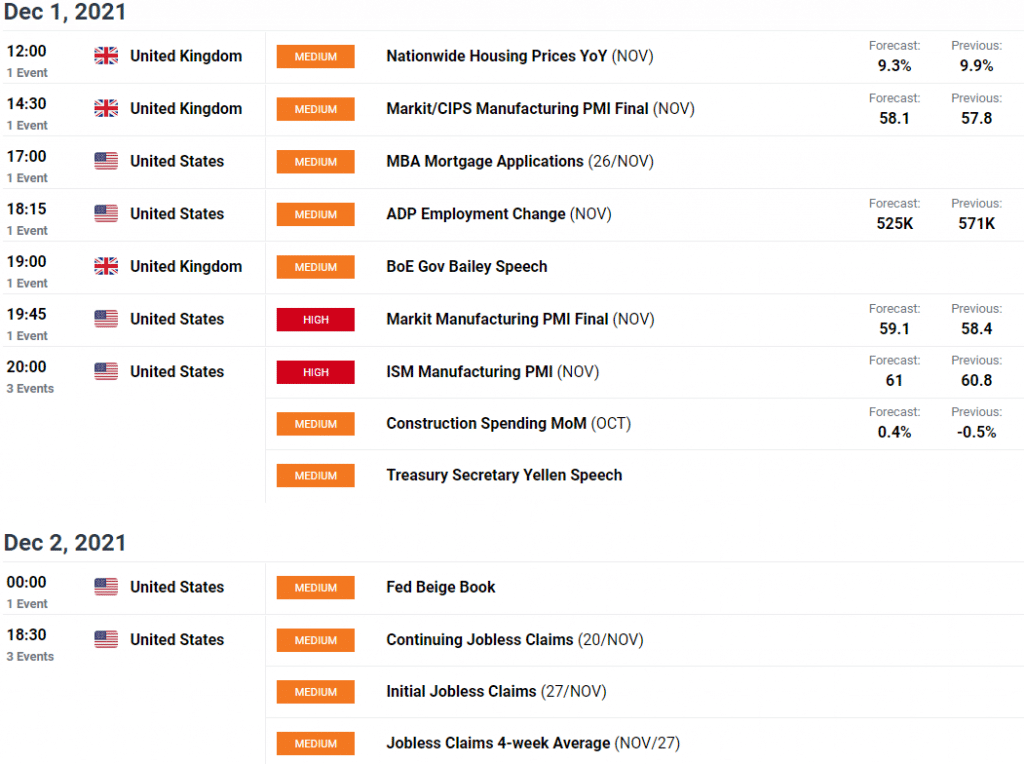Click the Dec 2, 2021 date header
The image size is (1024, 764).
(66, 543)
